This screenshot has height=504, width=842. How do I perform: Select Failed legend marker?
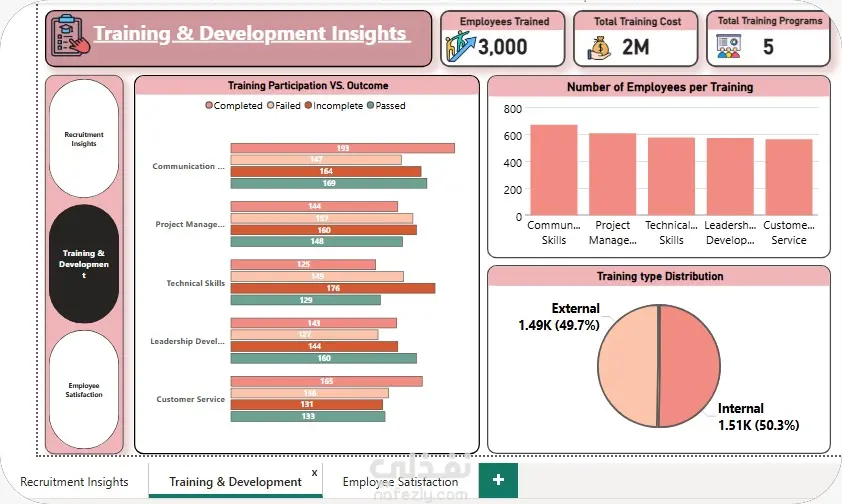271,105
